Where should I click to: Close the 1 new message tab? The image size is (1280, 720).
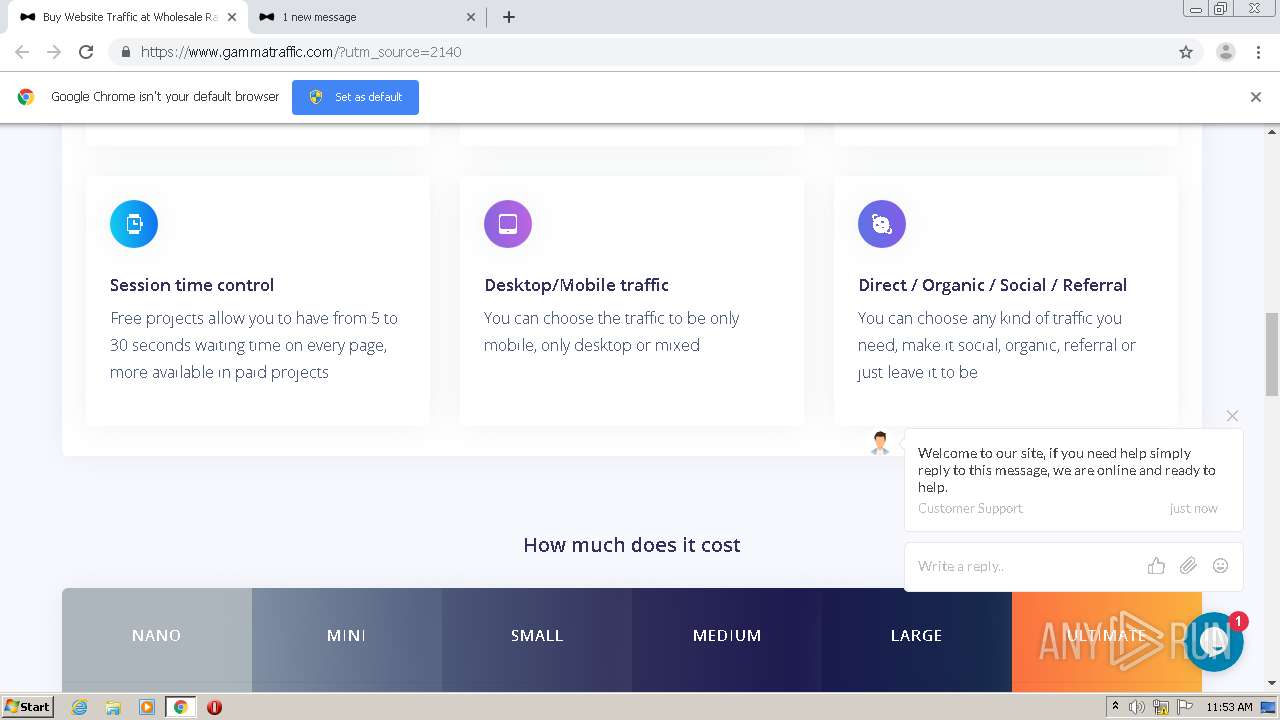471,17
